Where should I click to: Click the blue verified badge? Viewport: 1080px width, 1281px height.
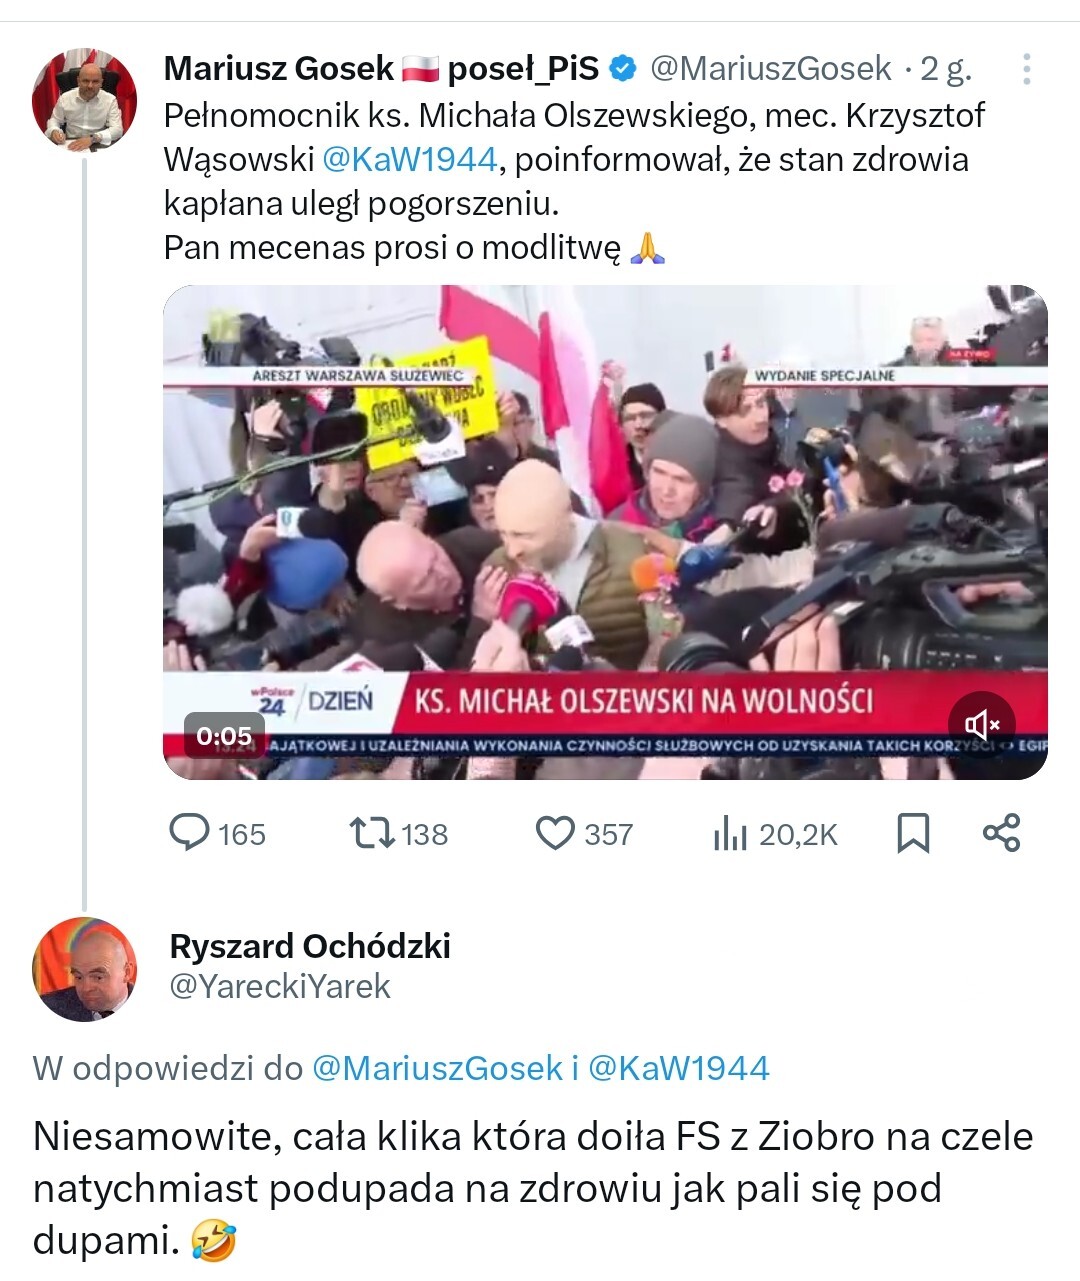[x=623, y=69]
